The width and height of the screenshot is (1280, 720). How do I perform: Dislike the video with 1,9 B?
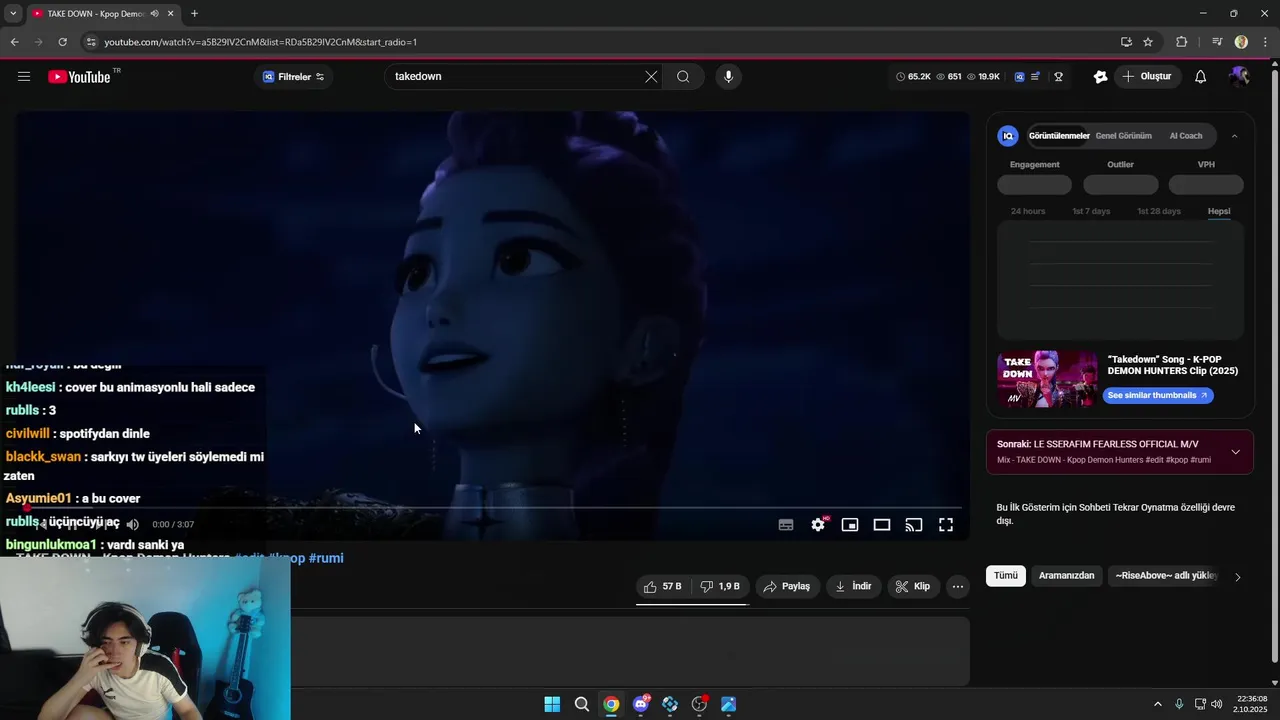[720, 587]
